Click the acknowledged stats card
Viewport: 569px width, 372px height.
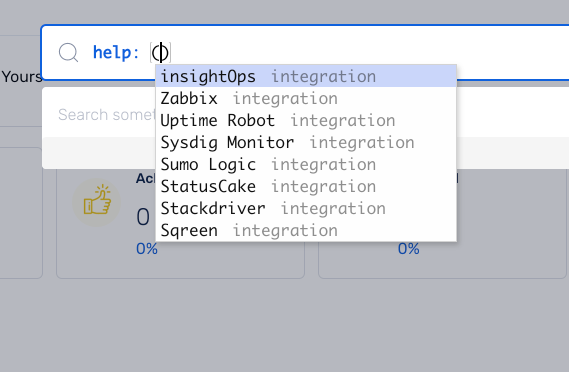point(180,224)
